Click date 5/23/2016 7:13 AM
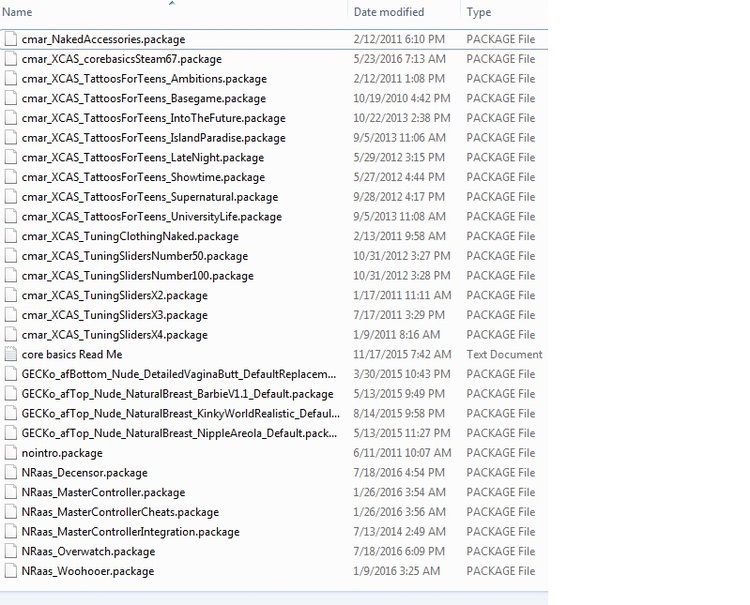The height and width of the screenshot is (605, 750). click(x=399, y=59)
